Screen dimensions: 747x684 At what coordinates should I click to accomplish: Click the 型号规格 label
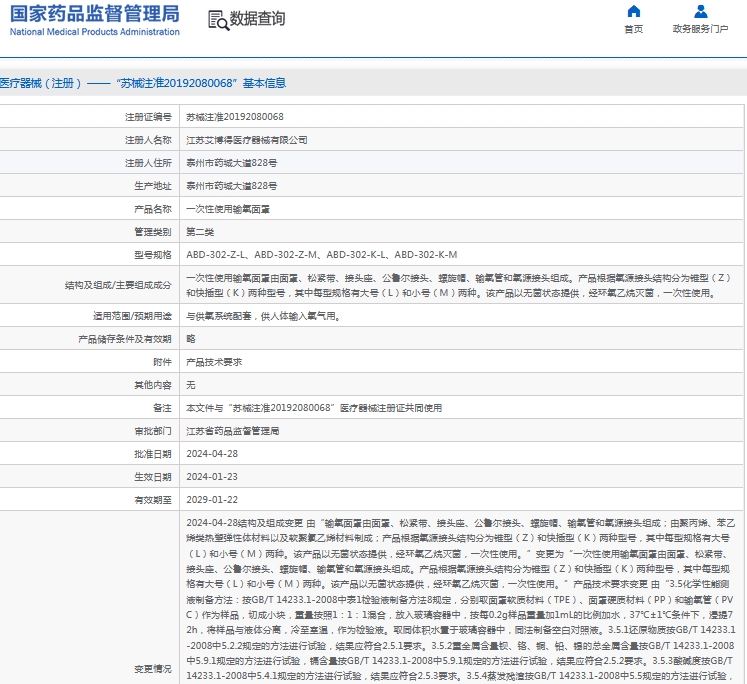coord(153,255)
